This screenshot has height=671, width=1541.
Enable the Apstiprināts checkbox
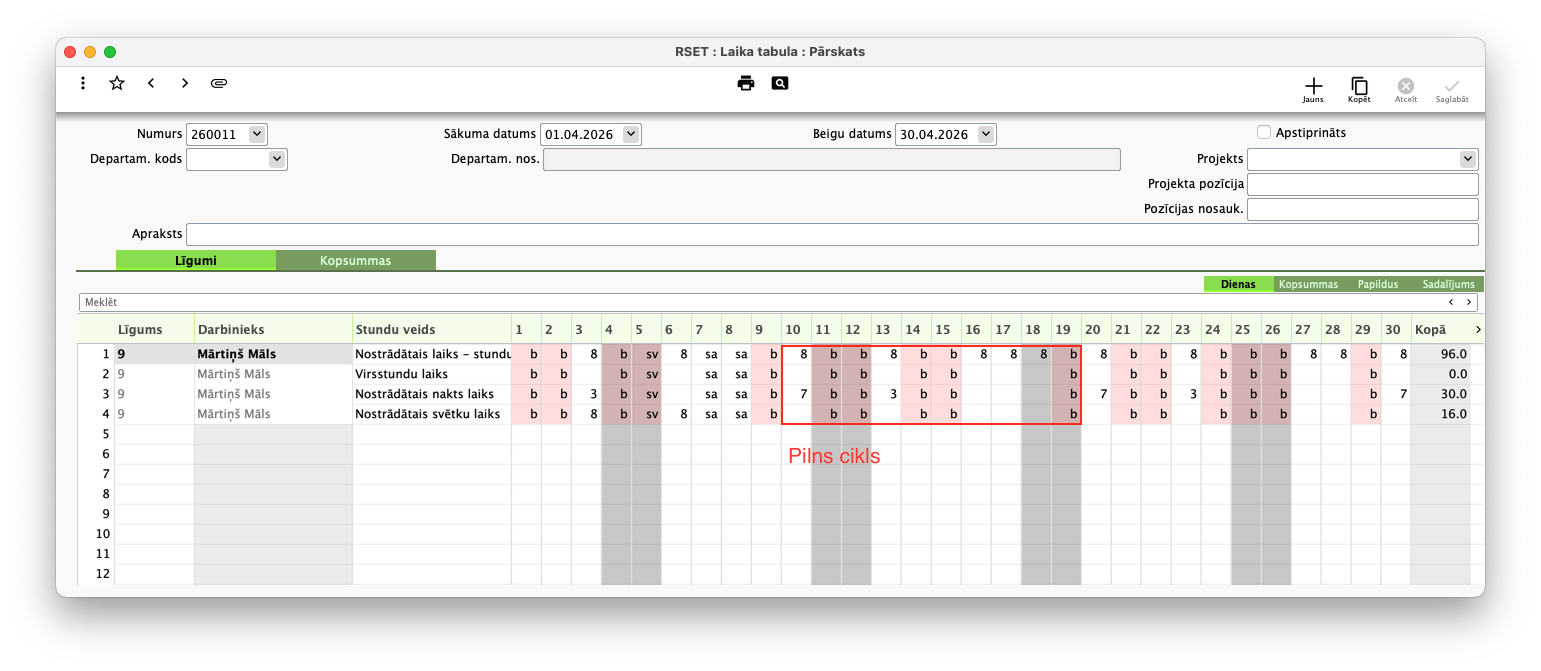click(1264, 132)
